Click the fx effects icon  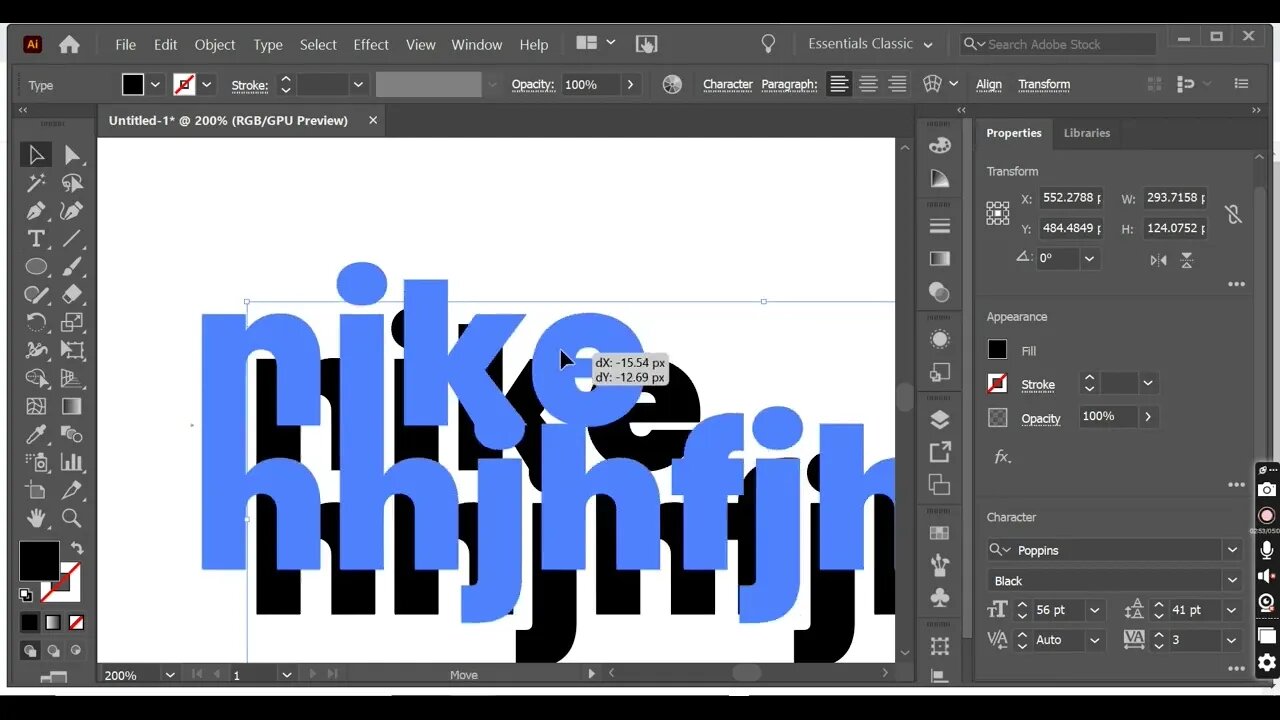pos(1002,457)
